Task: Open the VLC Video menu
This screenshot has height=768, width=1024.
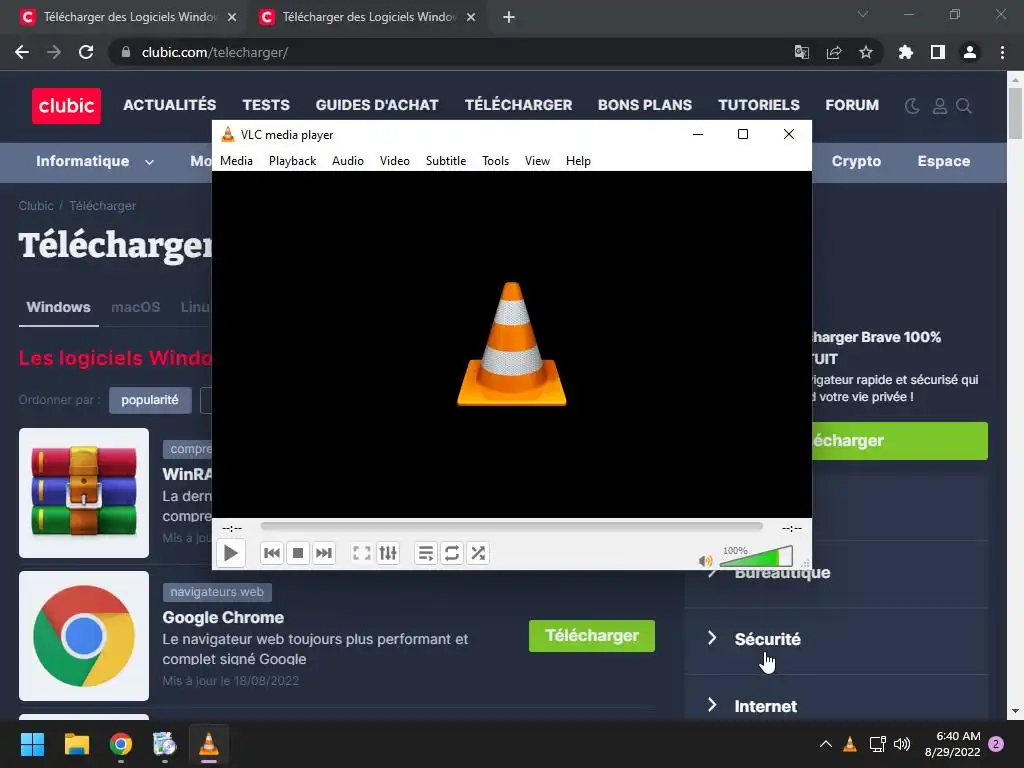Action: [394, 161]
